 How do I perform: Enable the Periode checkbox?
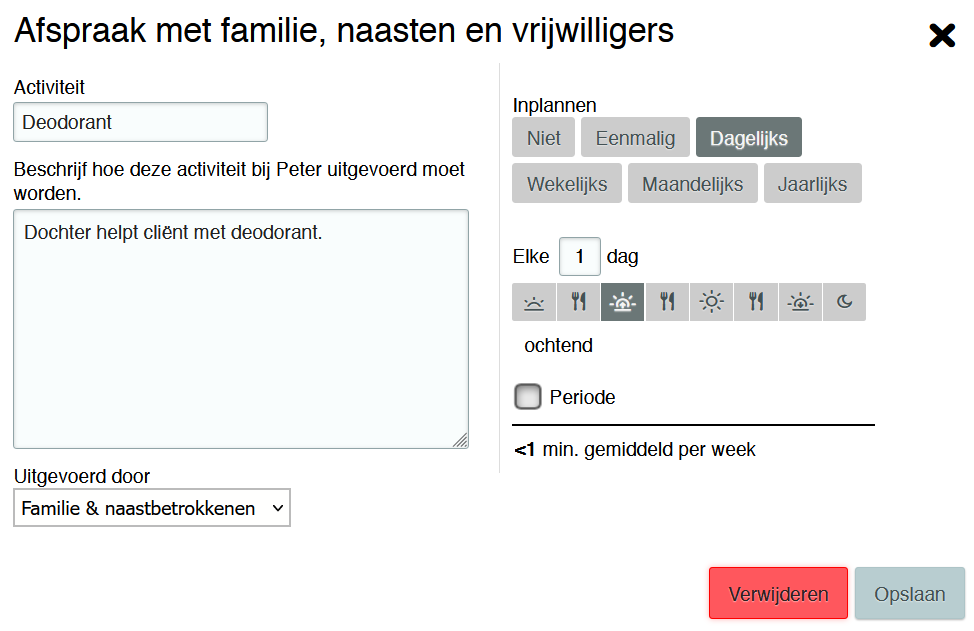(527, 397)
